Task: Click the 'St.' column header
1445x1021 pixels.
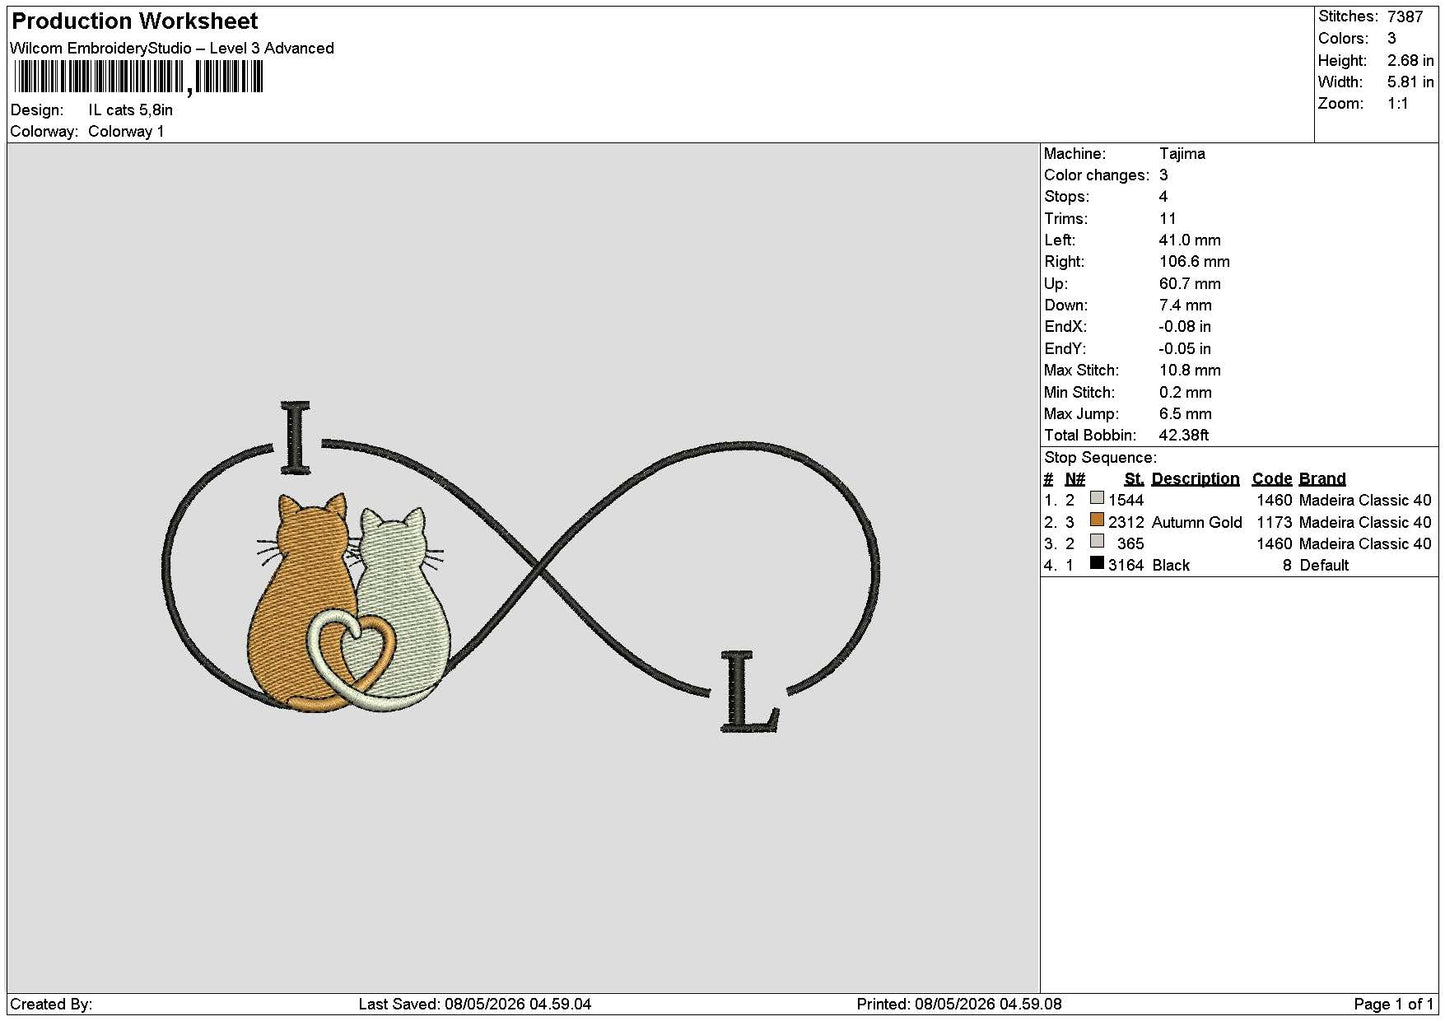Action: point(1134,479)
